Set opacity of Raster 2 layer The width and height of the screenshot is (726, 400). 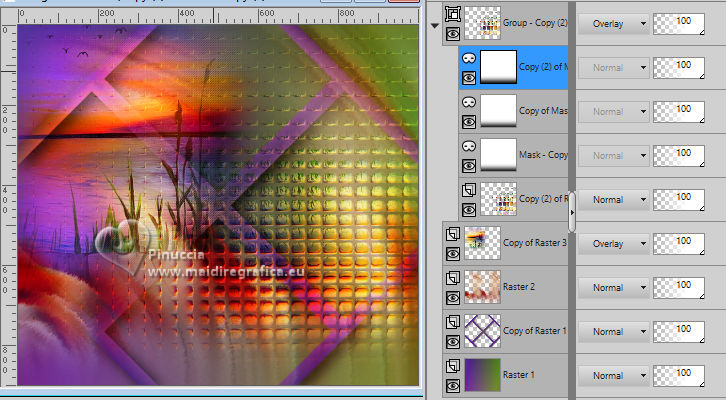tap(679, 288)
